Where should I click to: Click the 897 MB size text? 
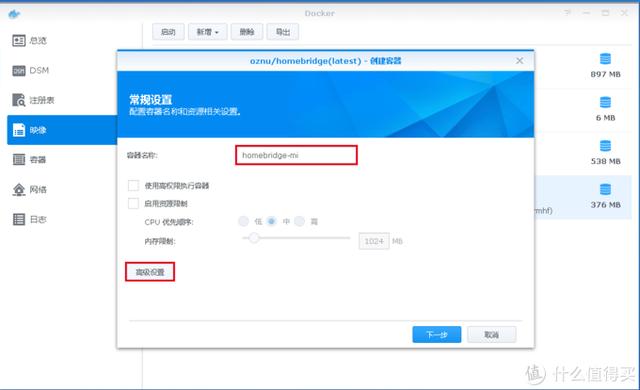[x=605, y=74]
